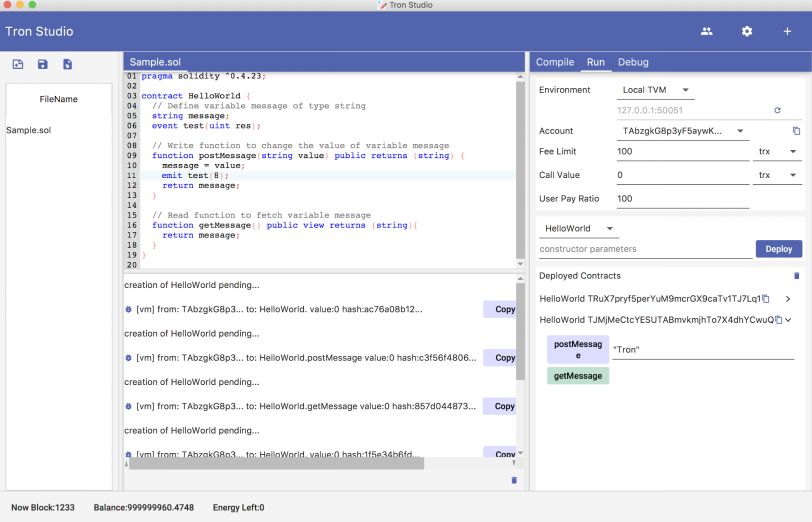The image size is (812, 522).
Task: Expand the HelloWorld TRuX7pryf5 contract
Action: pos(788,298)
